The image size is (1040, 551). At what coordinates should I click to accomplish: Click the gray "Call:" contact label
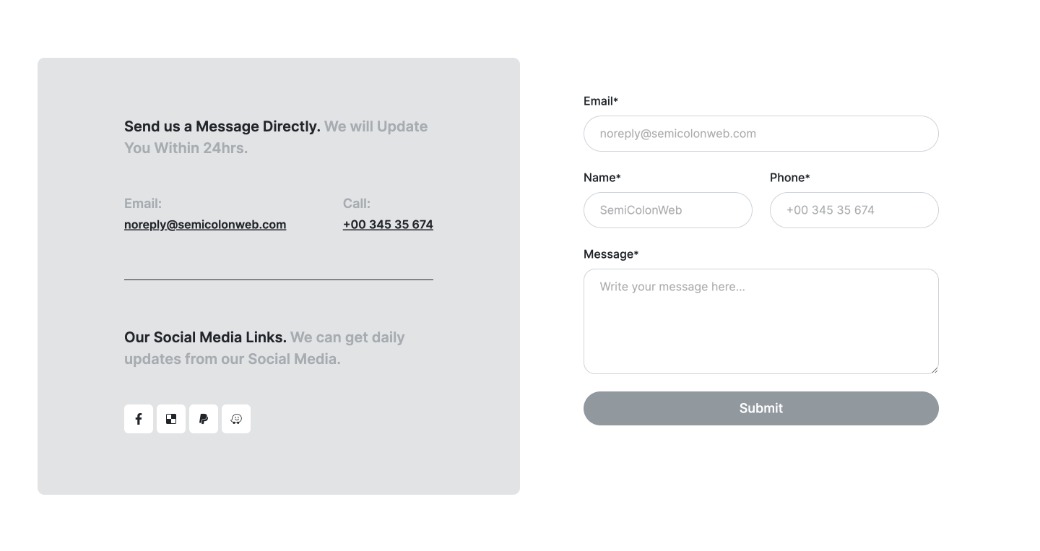(x=357, y=203)
